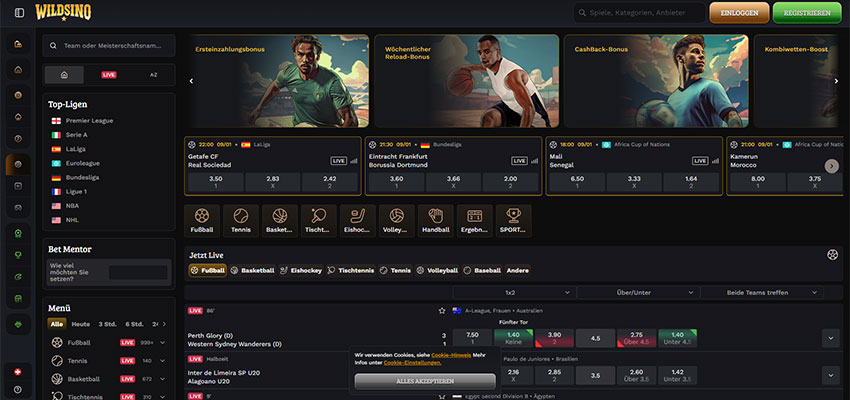850x400 pixels.
Task: Click the REGISTRIEREN button
Action: tap(807, 12)
